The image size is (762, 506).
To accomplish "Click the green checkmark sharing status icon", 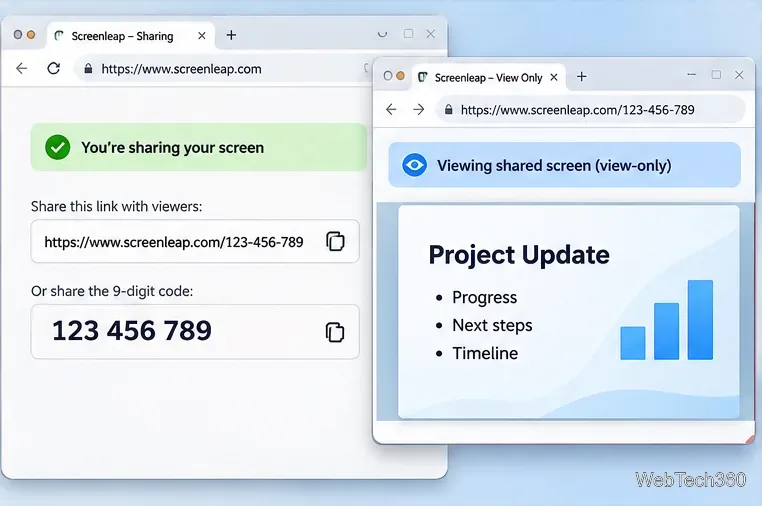I will (58, 147).
